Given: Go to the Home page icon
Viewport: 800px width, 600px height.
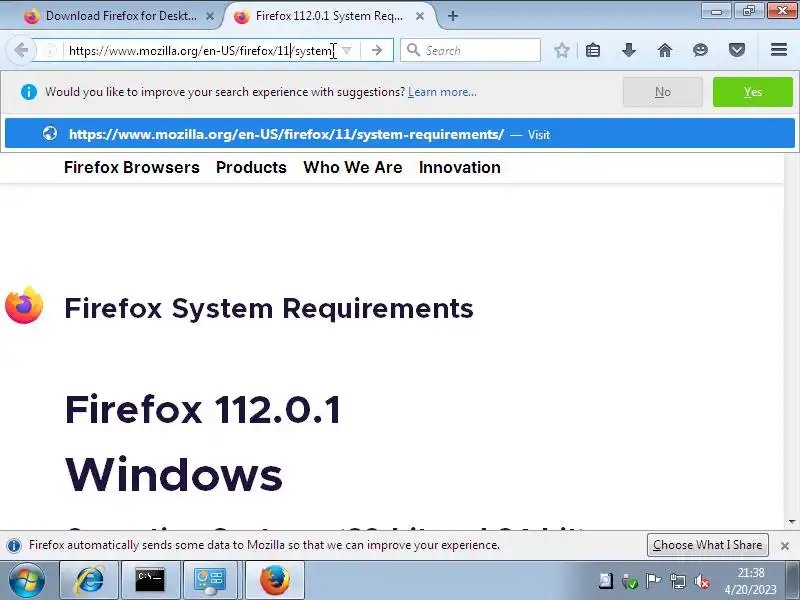Looking at the screenshot, I should click(x=664, y=50).
